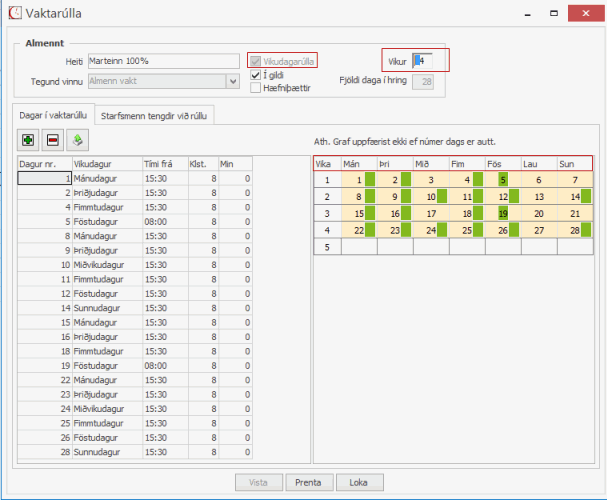Click into the Vikur weeks field
The image size is (607, 500).
pos(422,61)
